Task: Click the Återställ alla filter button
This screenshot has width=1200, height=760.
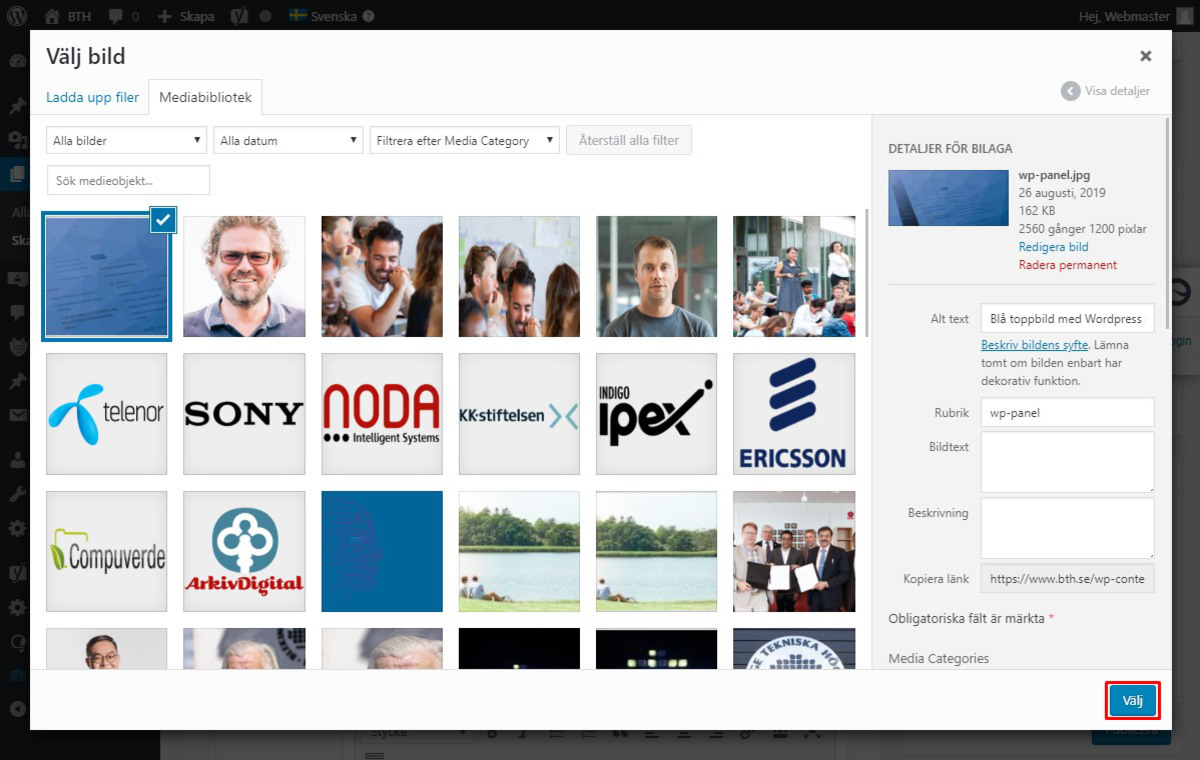Action: 629,140
